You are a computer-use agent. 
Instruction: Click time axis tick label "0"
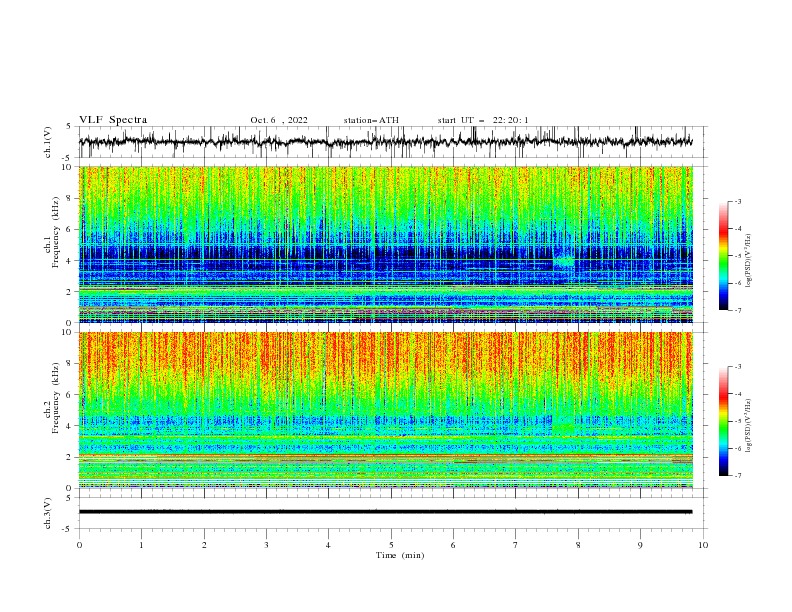79,545
